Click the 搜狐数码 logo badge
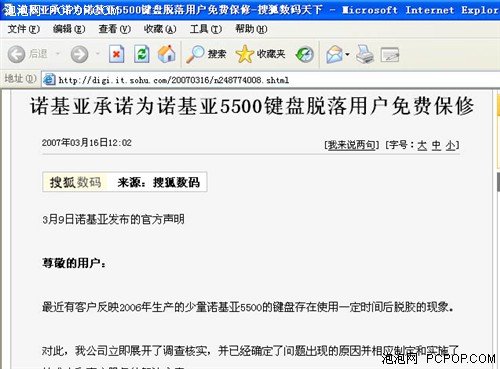500x369 pixels. point(75,182)
